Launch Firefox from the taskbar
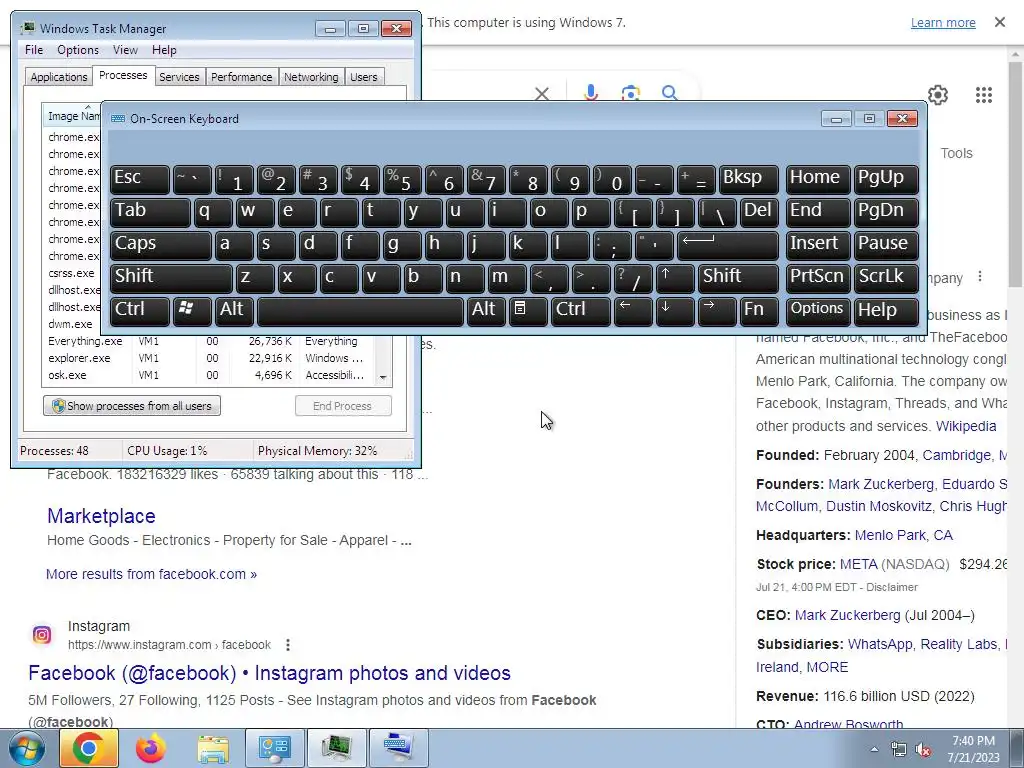The height and width of the screenshot is (768, 1024). click(x=151, y=748)
